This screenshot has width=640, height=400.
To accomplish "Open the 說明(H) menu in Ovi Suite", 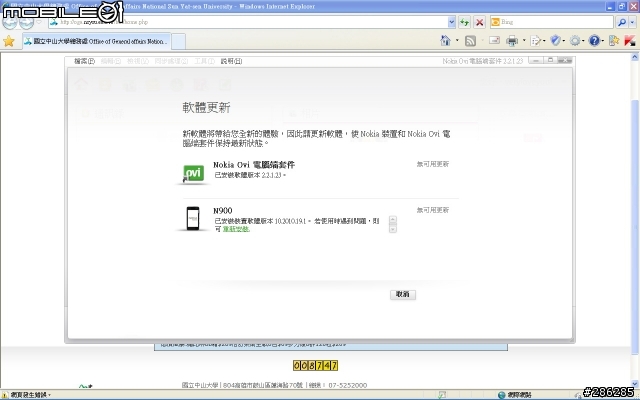I will click(x=231, y=61).
